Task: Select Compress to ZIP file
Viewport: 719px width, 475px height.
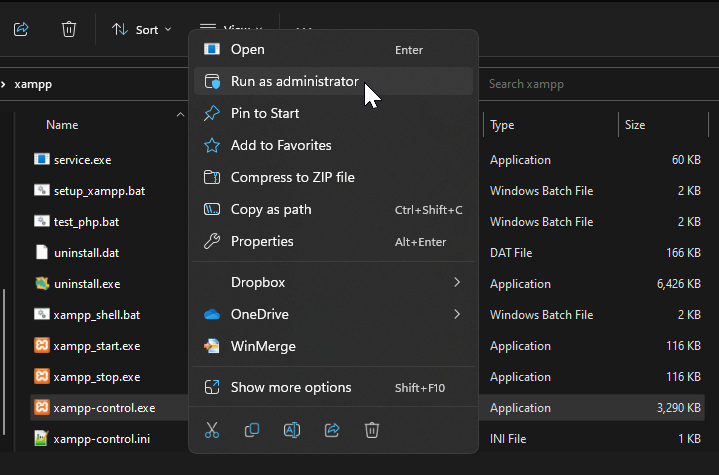Action: click(333, 177)
